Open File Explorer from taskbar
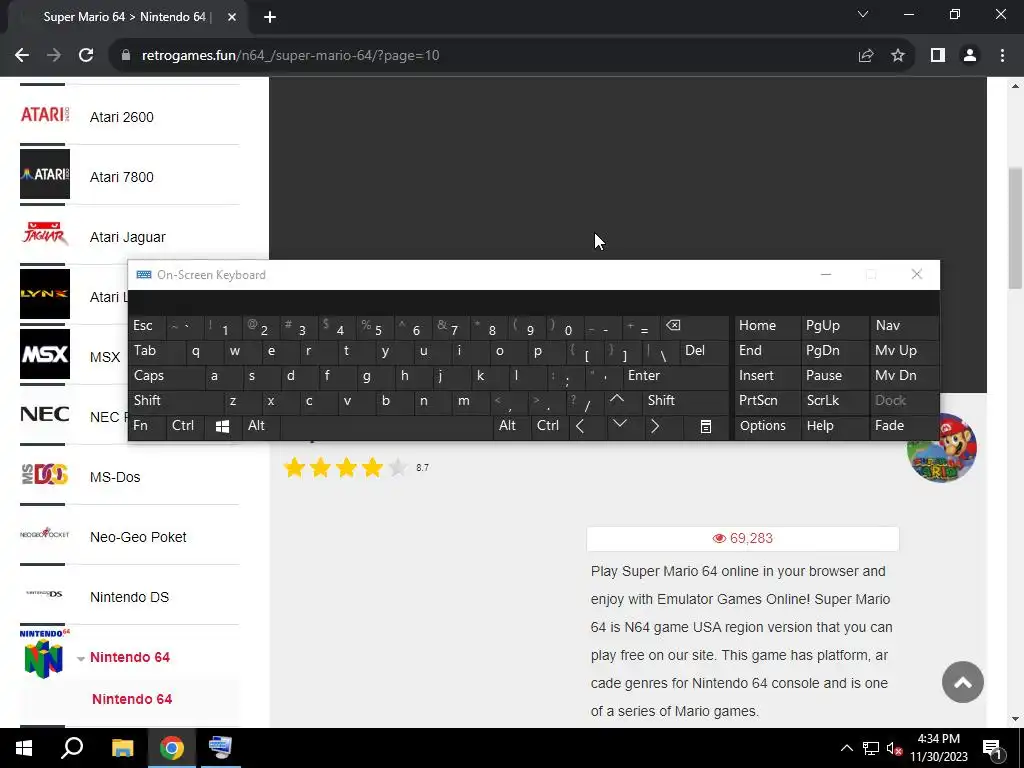The height and width of the screenshot is (768, 1024). [122, 748]
